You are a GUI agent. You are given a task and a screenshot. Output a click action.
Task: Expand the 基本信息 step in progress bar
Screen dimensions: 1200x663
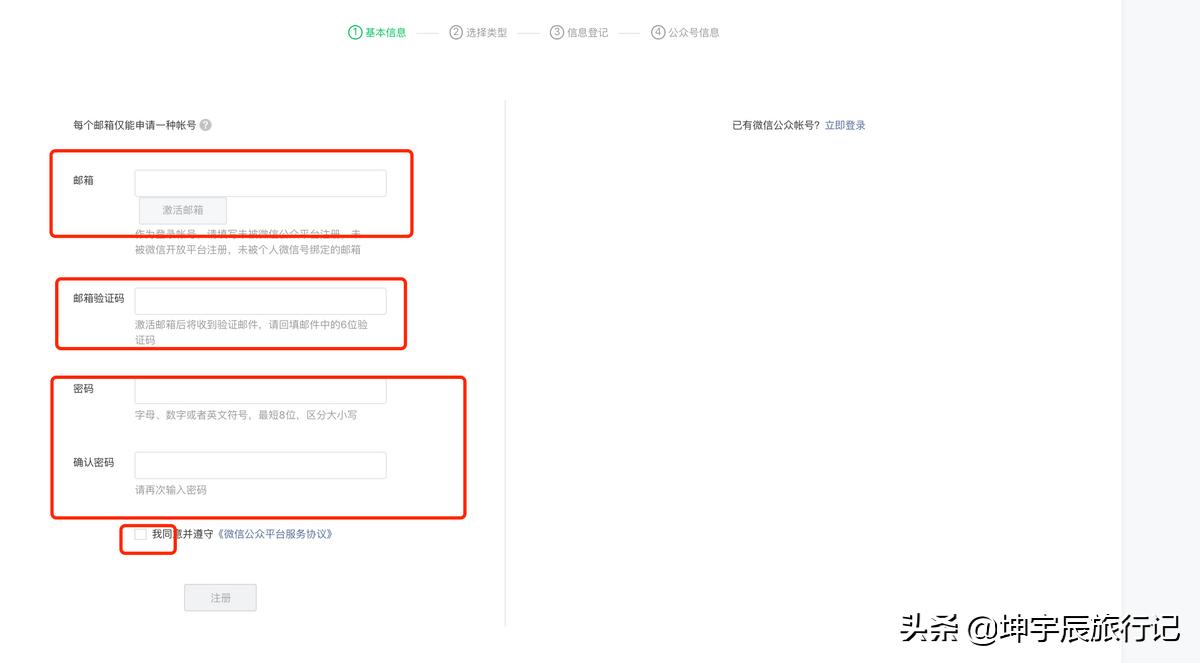click(x=384, y=31)
